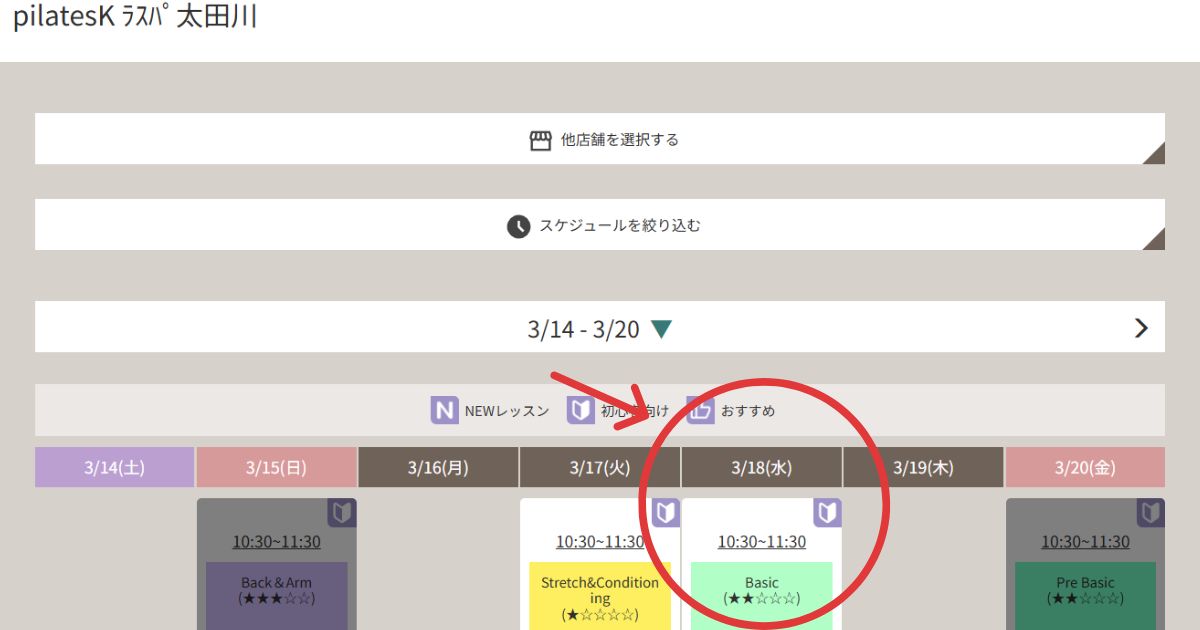The image size is (1200, 630).
Task: Click the 初心者向け beginner legend icon
Action: tap(581, 410)
